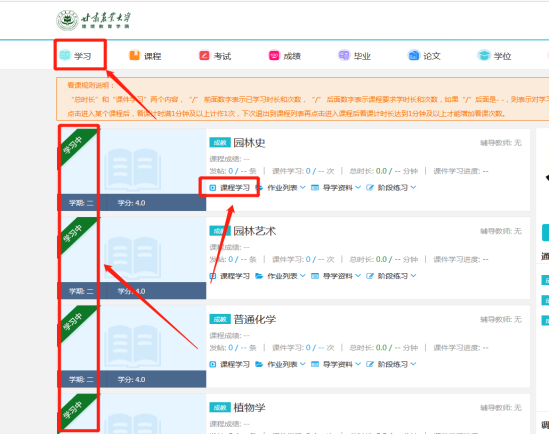550x434 pixels.
Task: Click the 课程学习 icon in 普通化学 row
Action: 213,364
